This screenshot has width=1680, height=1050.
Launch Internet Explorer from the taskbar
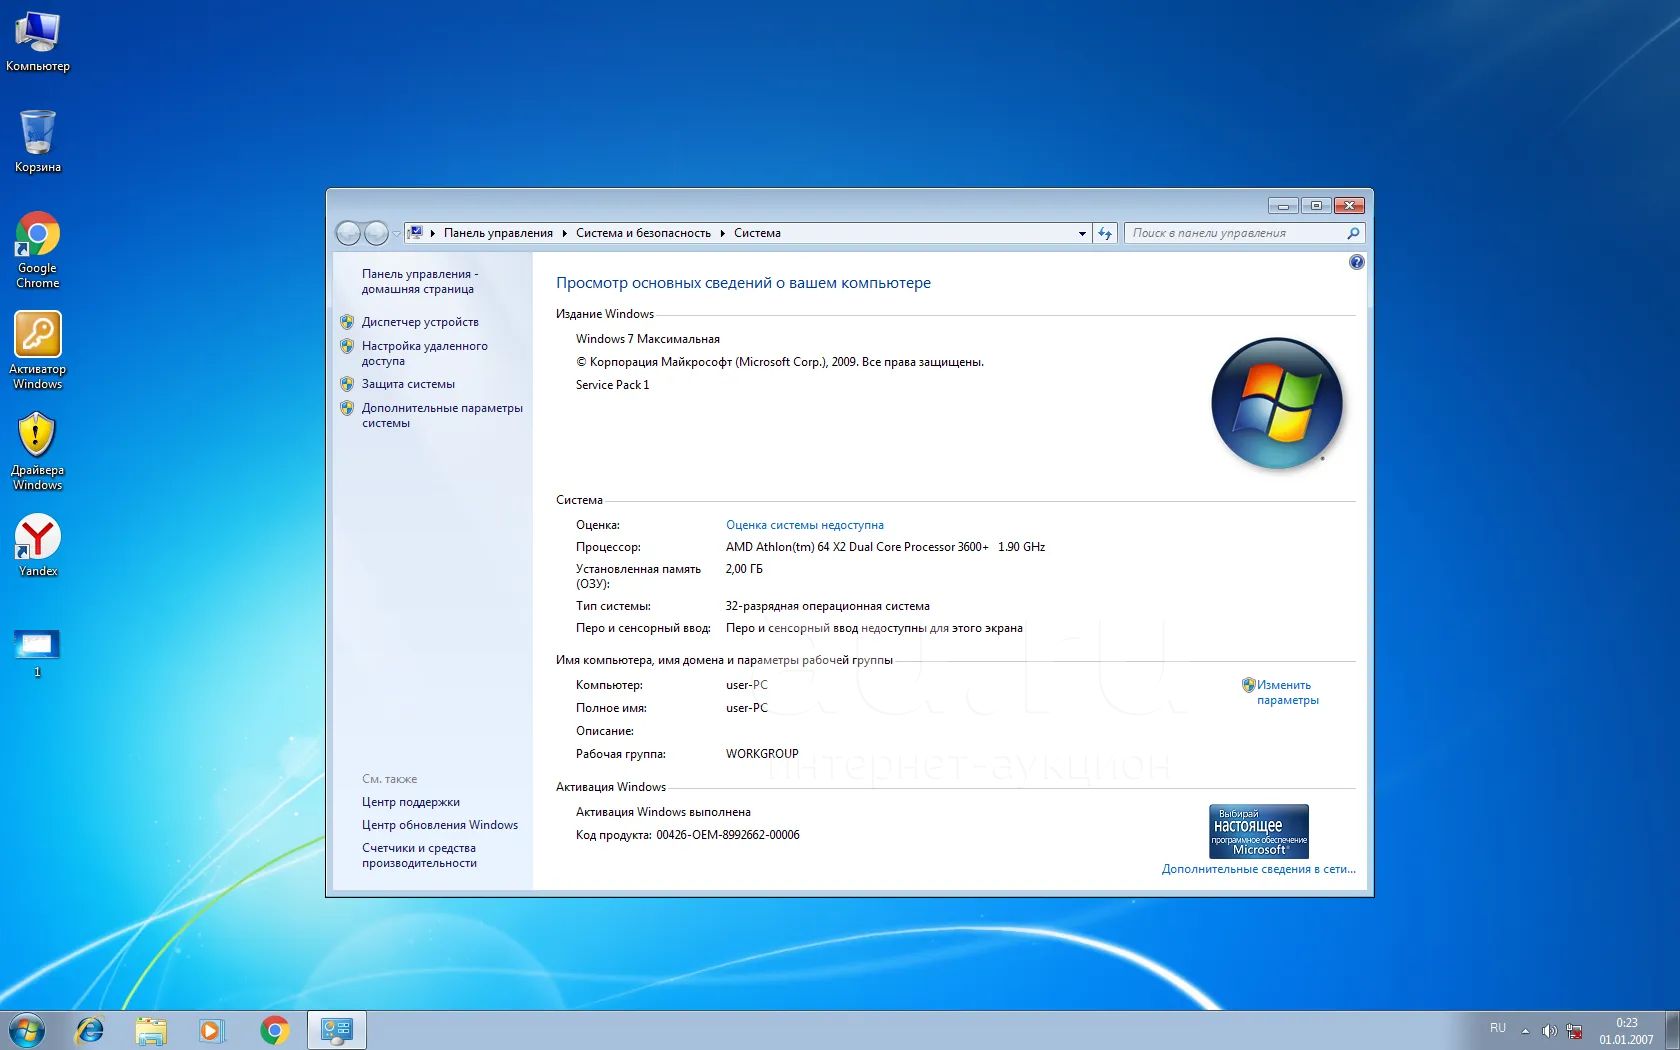coord(90,1030)
